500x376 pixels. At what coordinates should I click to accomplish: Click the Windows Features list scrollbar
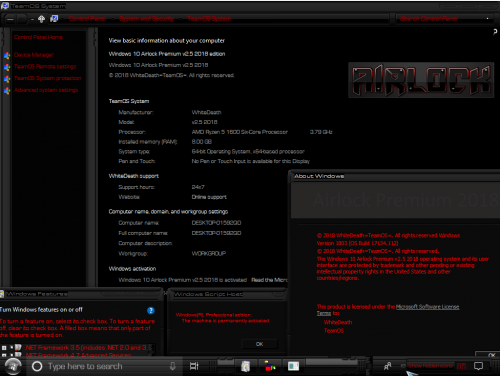(151, 350)
